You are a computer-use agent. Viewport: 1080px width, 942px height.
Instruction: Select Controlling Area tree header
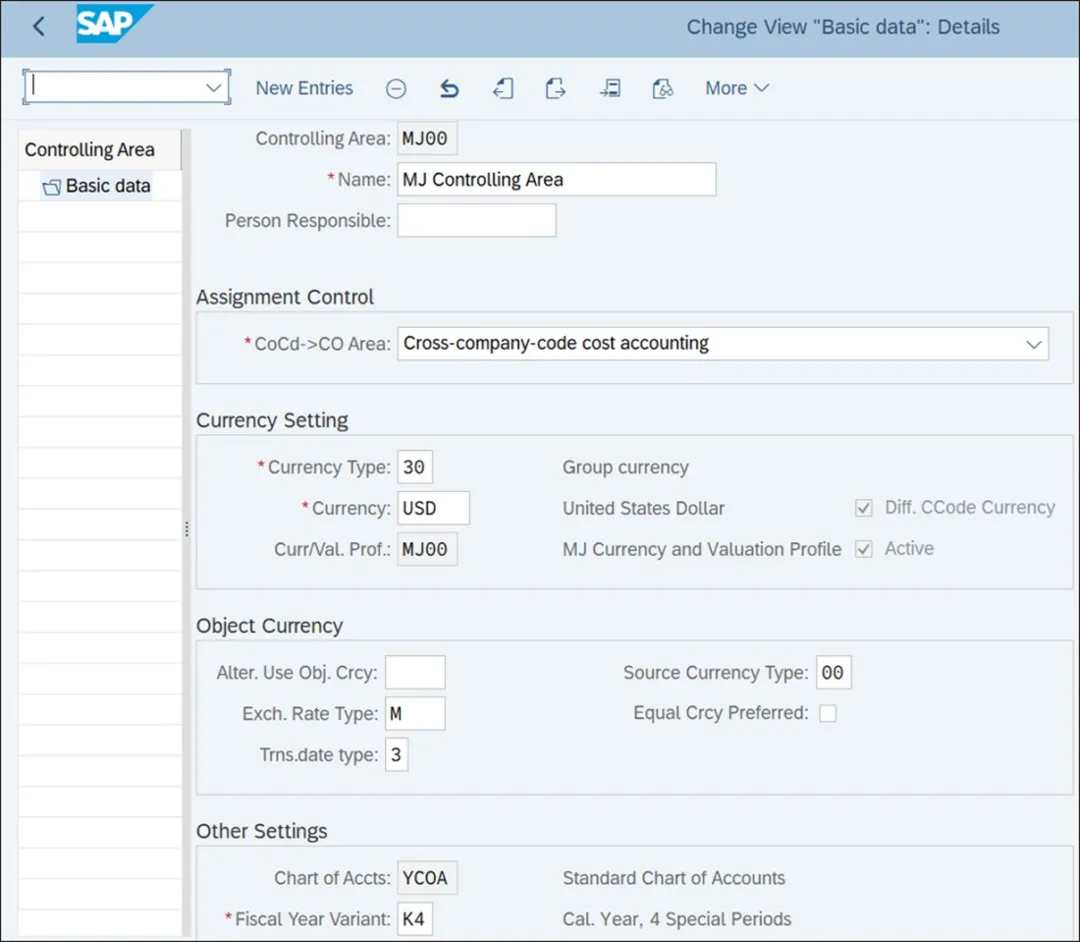tap(90, 149)
